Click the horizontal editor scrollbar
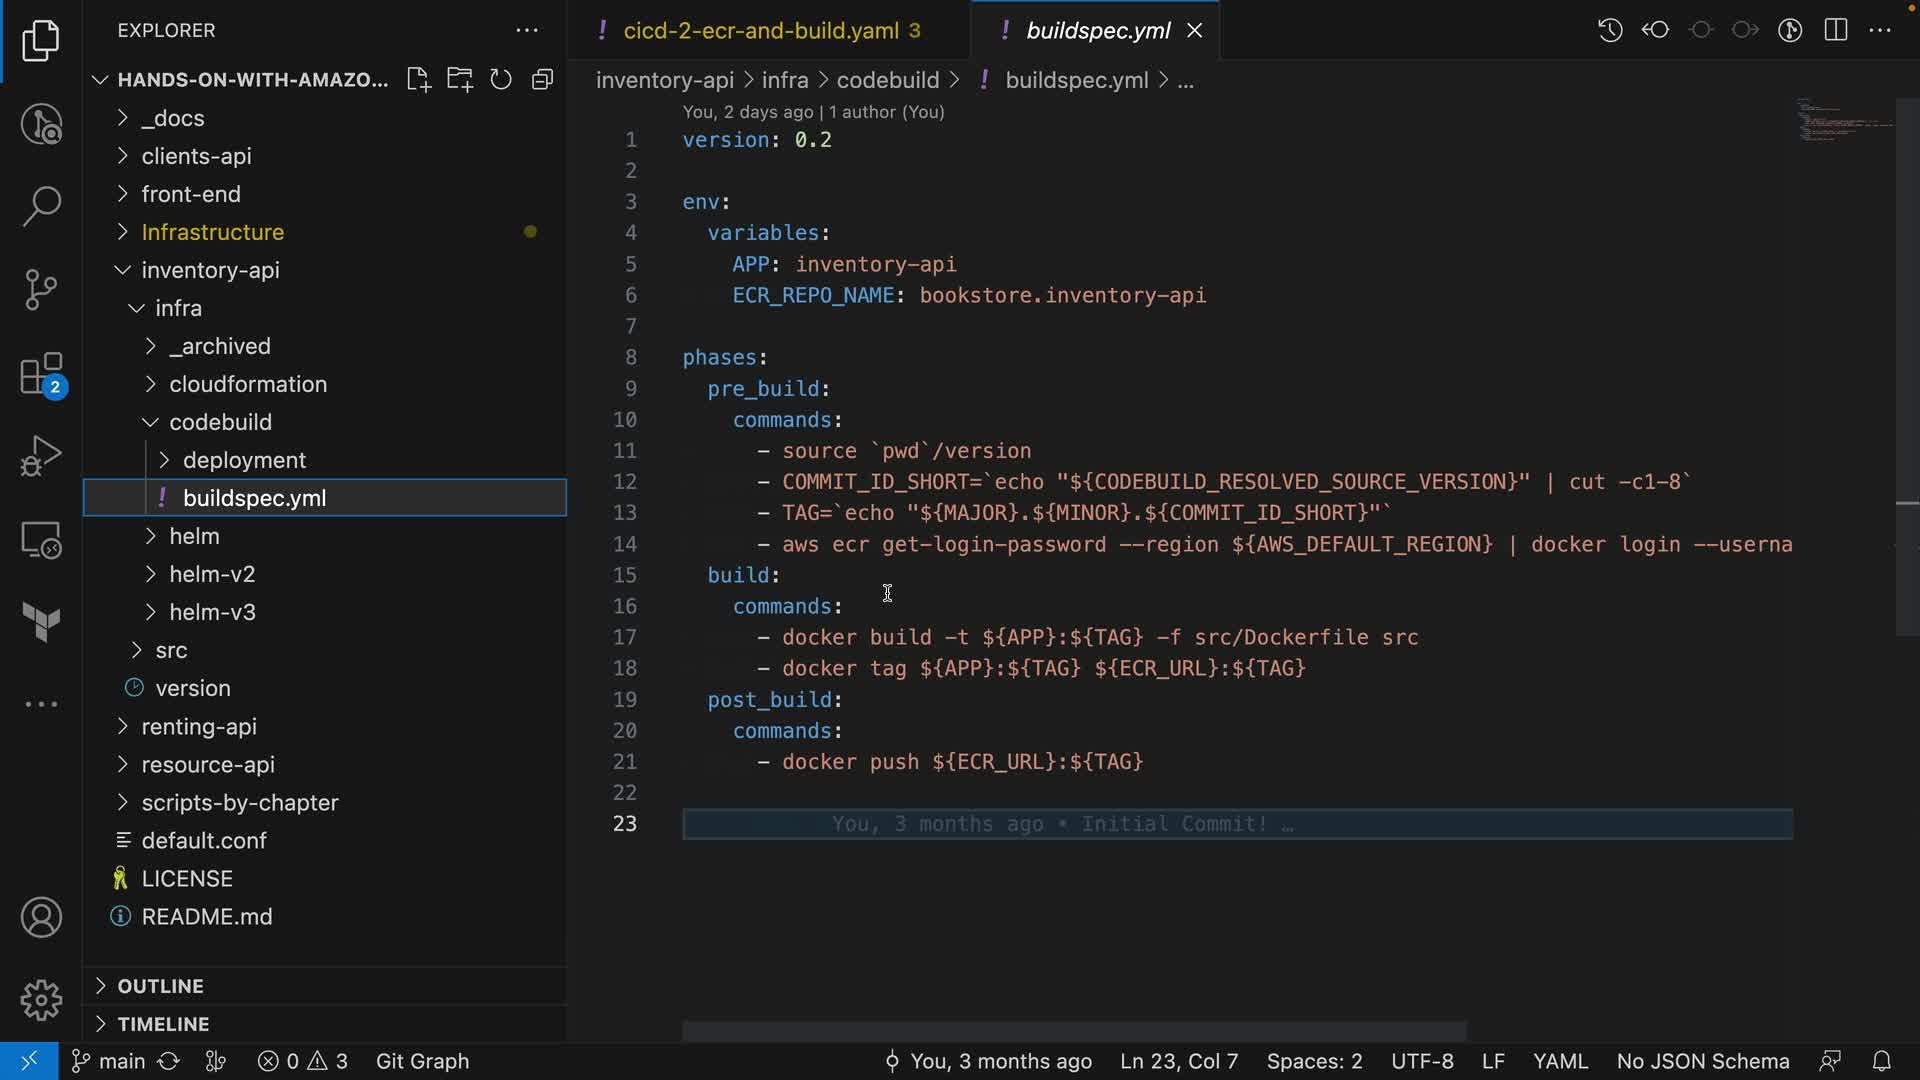This screenshot has height=1080, width=1920. 1074,1030
